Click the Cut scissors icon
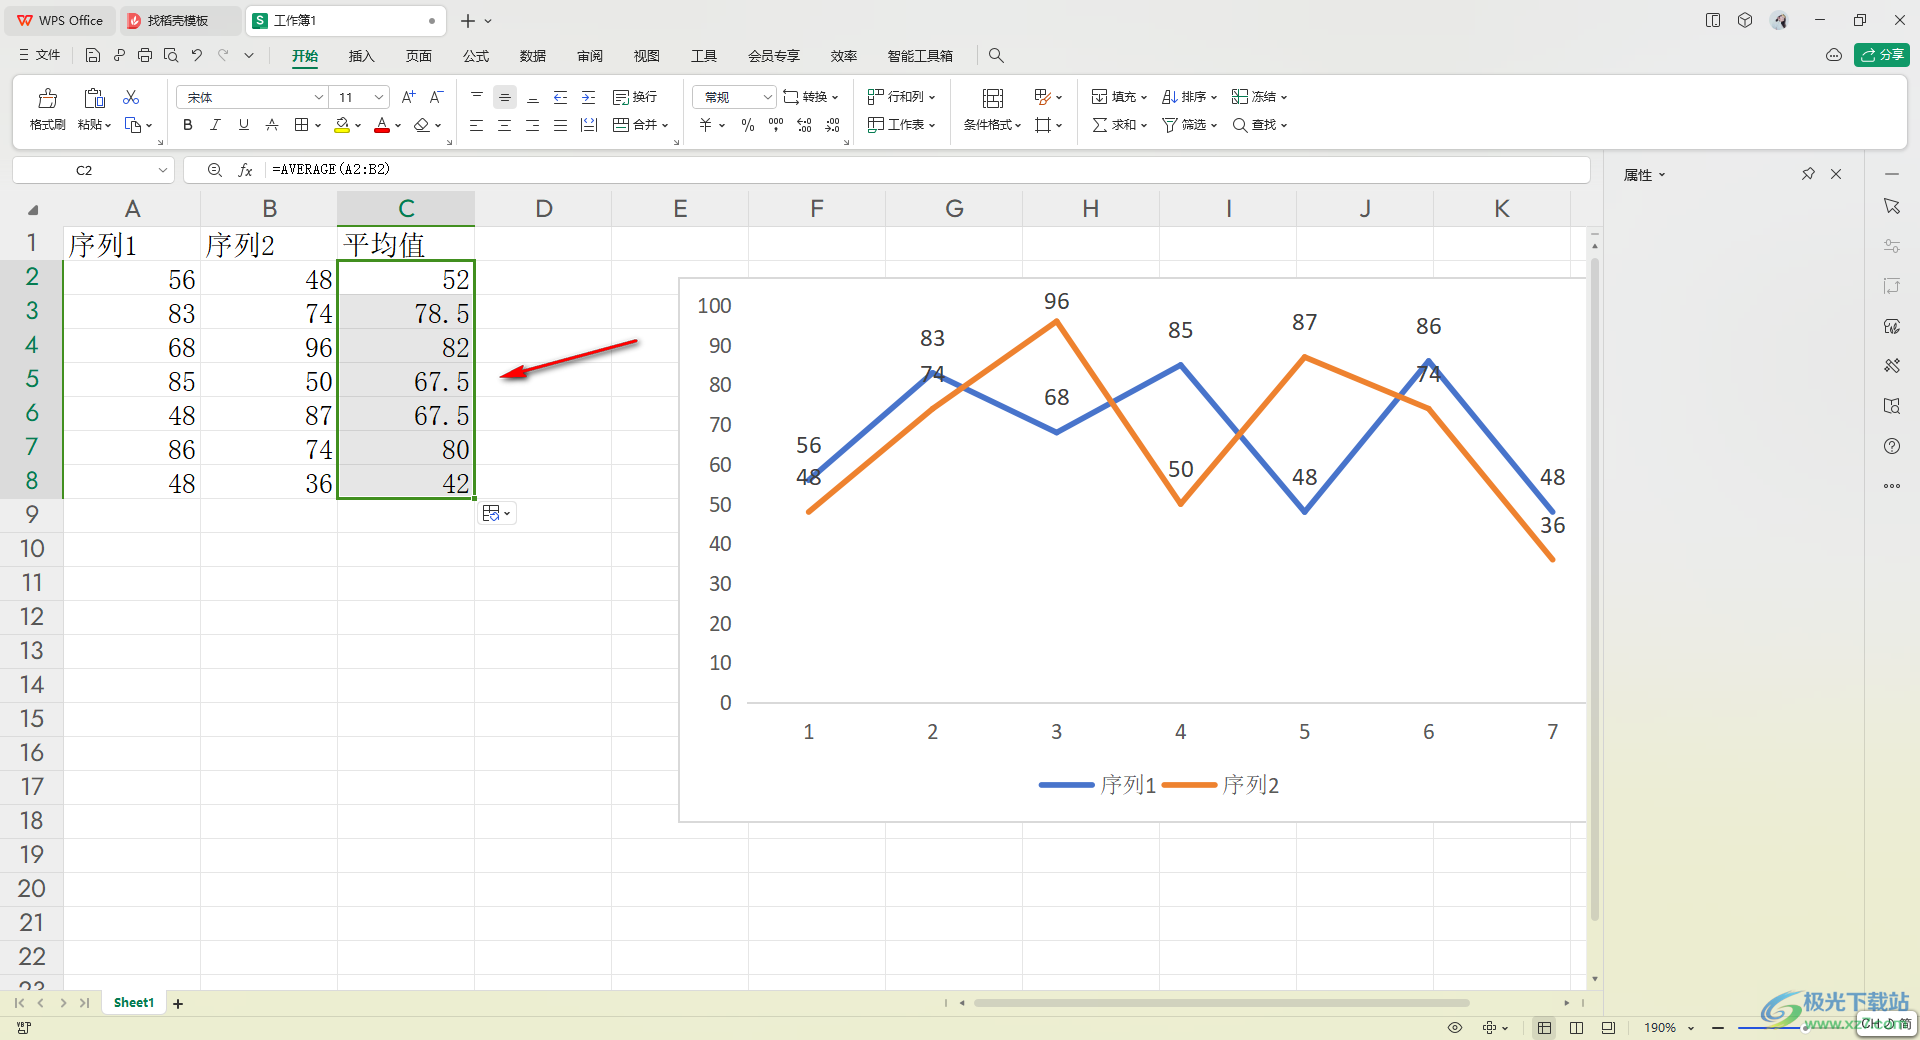This screenshot has width=1920, height=1040. (131, 97)
